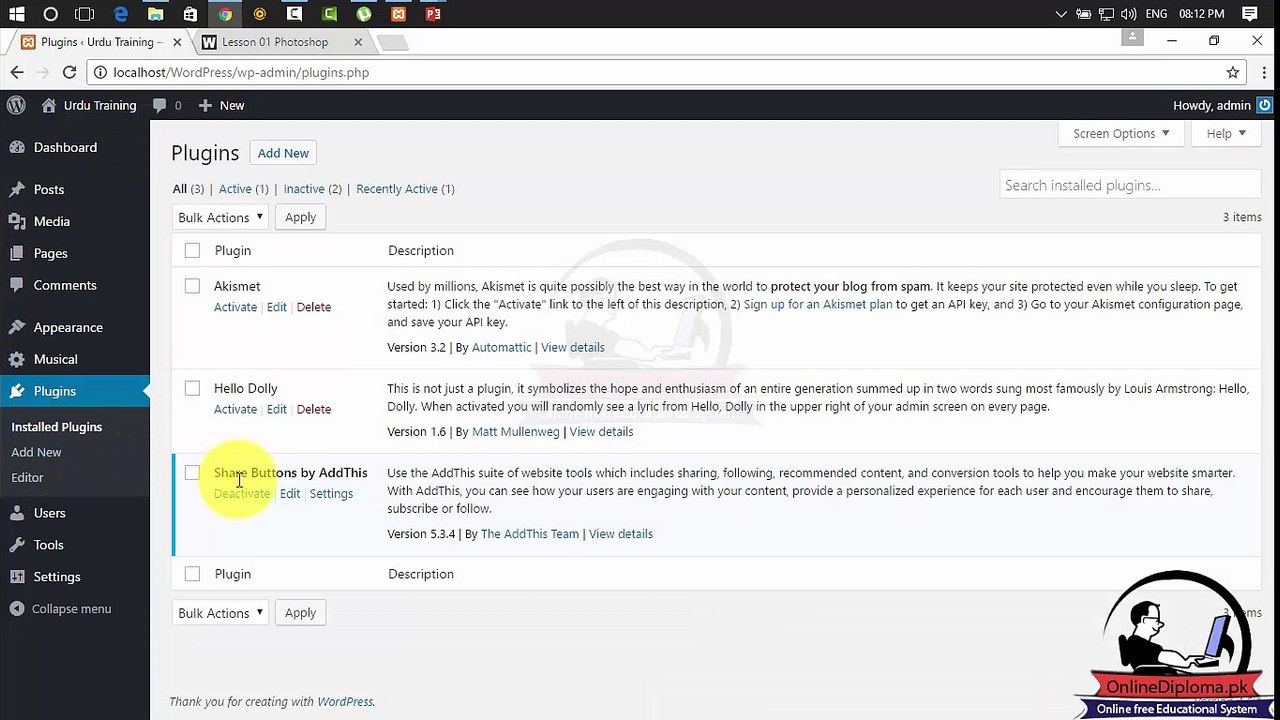The image size is (1280, 720).
Task: Open Sign up for an Akismet plan link
Action: pos(818,304)
